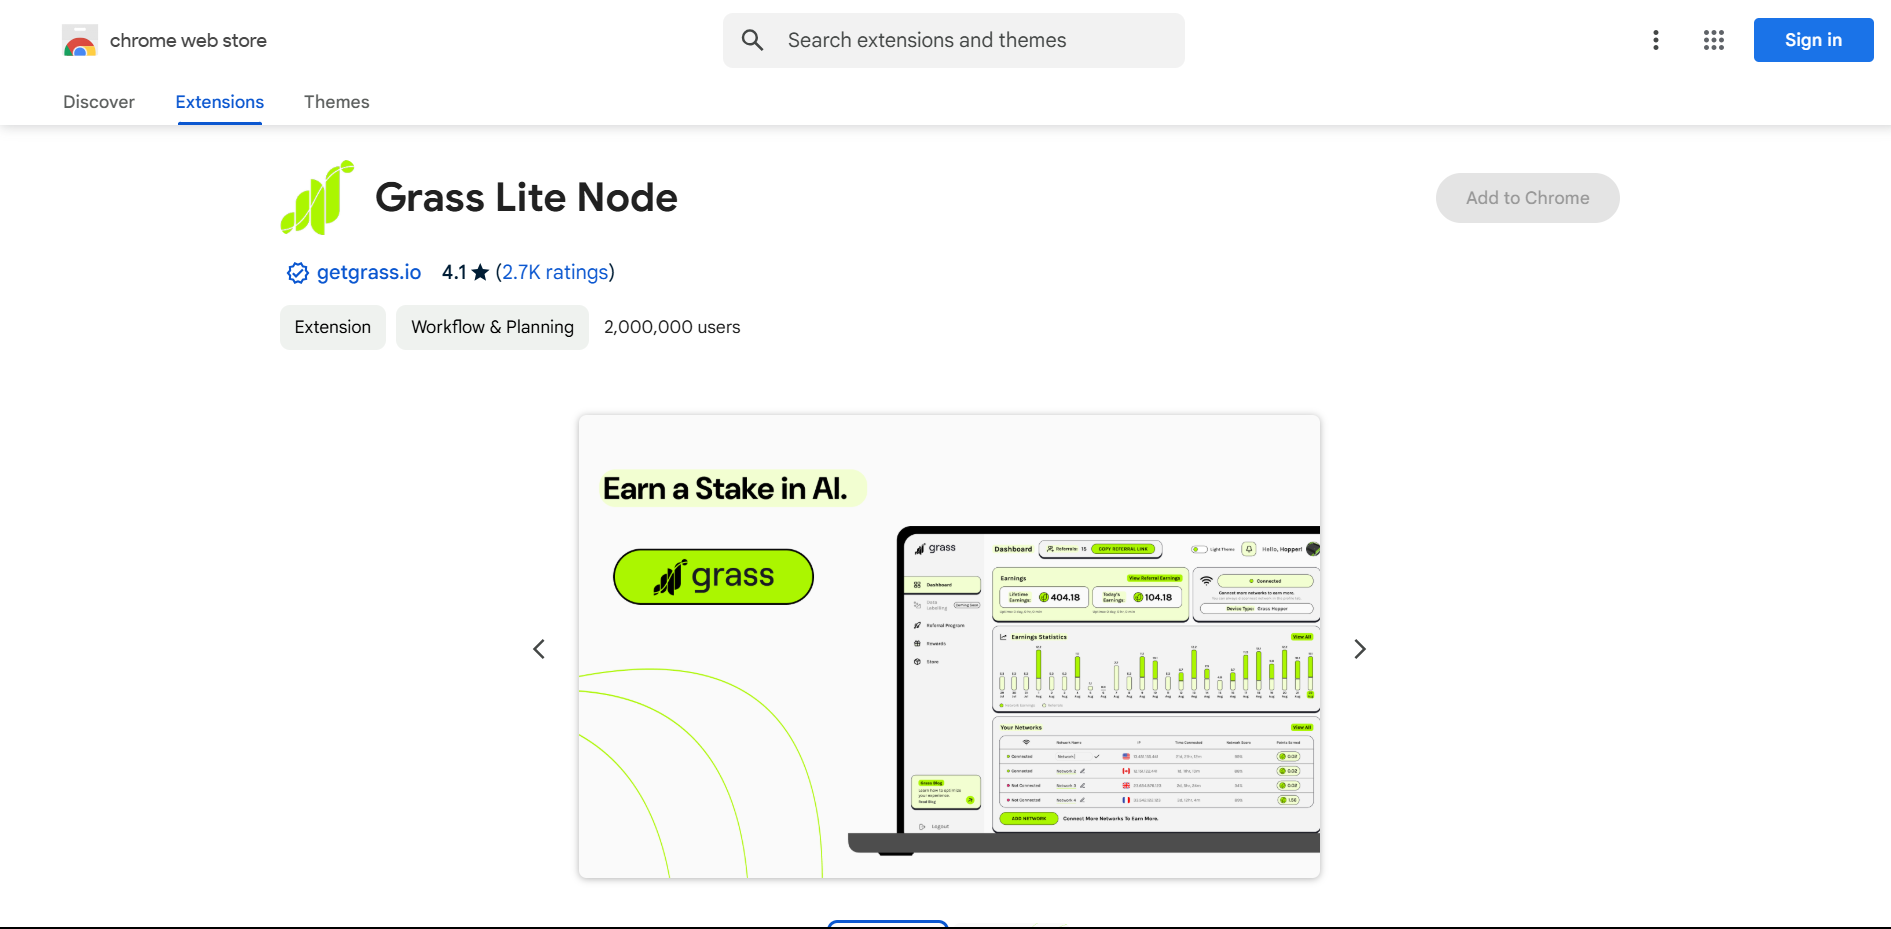This screenshot has width=1891, height=929.
Task: Click the Earn a Stake in AI screenshot
Action: point(949,647)
